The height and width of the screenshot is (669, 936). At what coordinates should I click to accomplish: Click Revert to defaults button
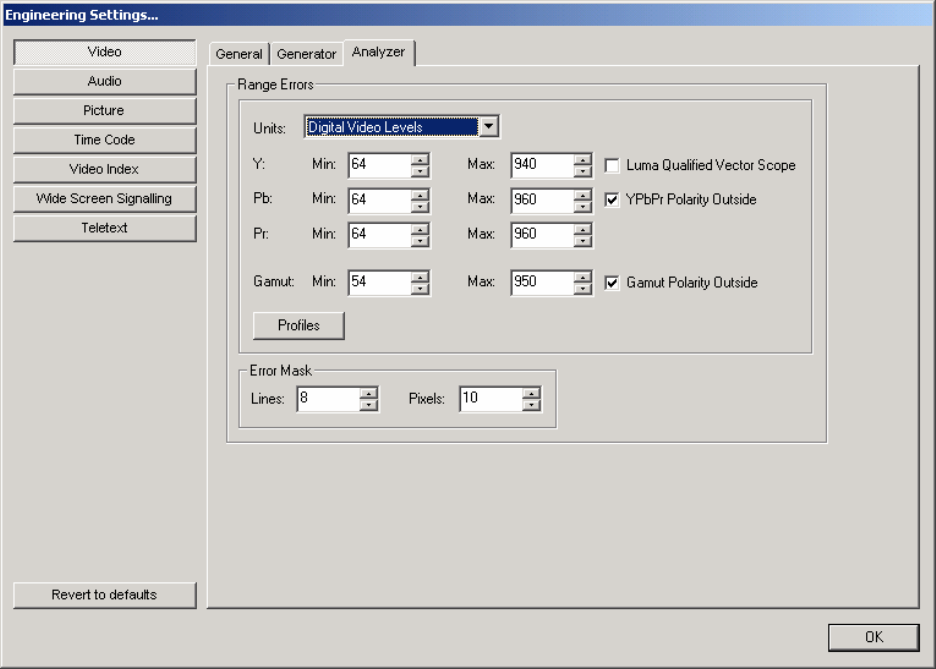(x=104, y=595)
